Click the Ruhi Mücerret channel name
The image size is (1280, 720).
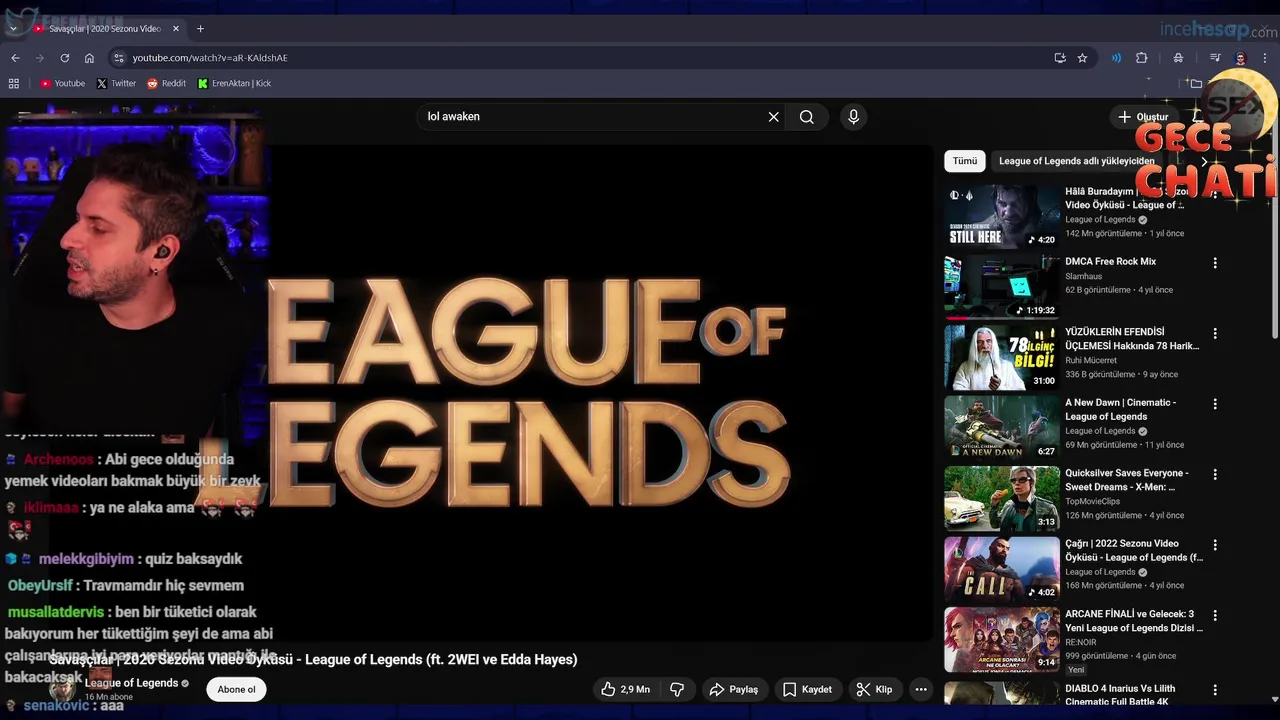point(1091,360)
